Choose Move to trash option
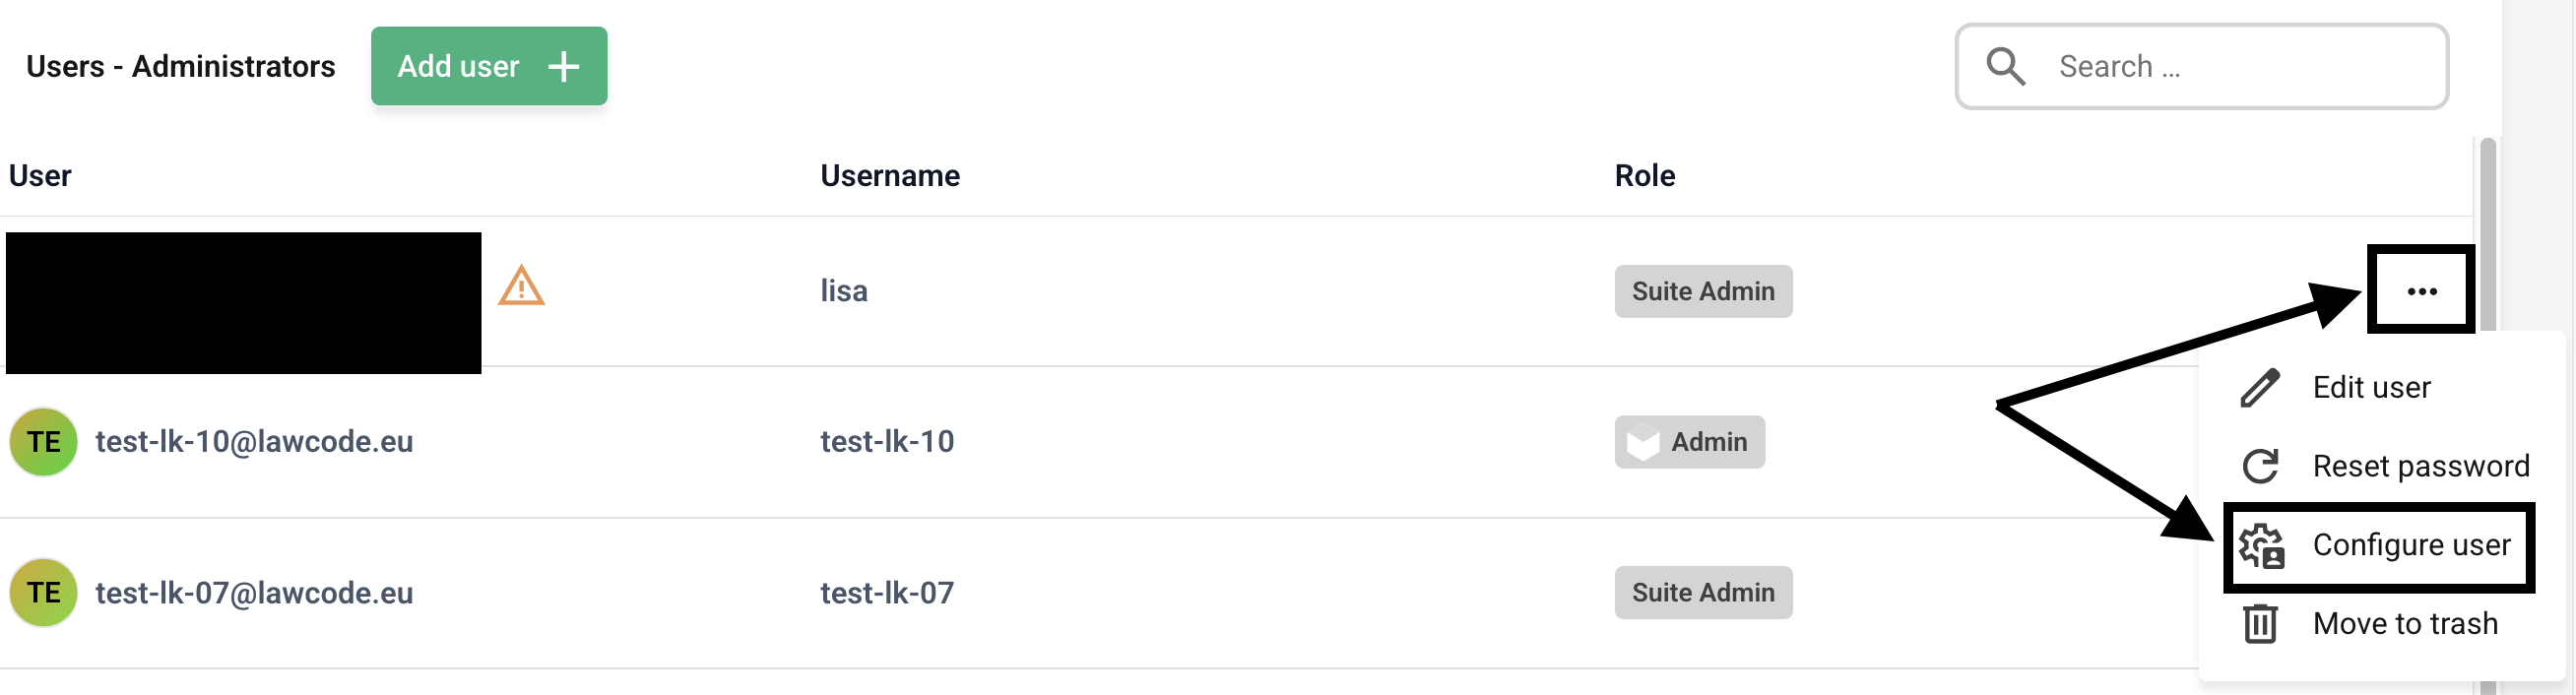2576x695 pixels. tap(2405, 624)
